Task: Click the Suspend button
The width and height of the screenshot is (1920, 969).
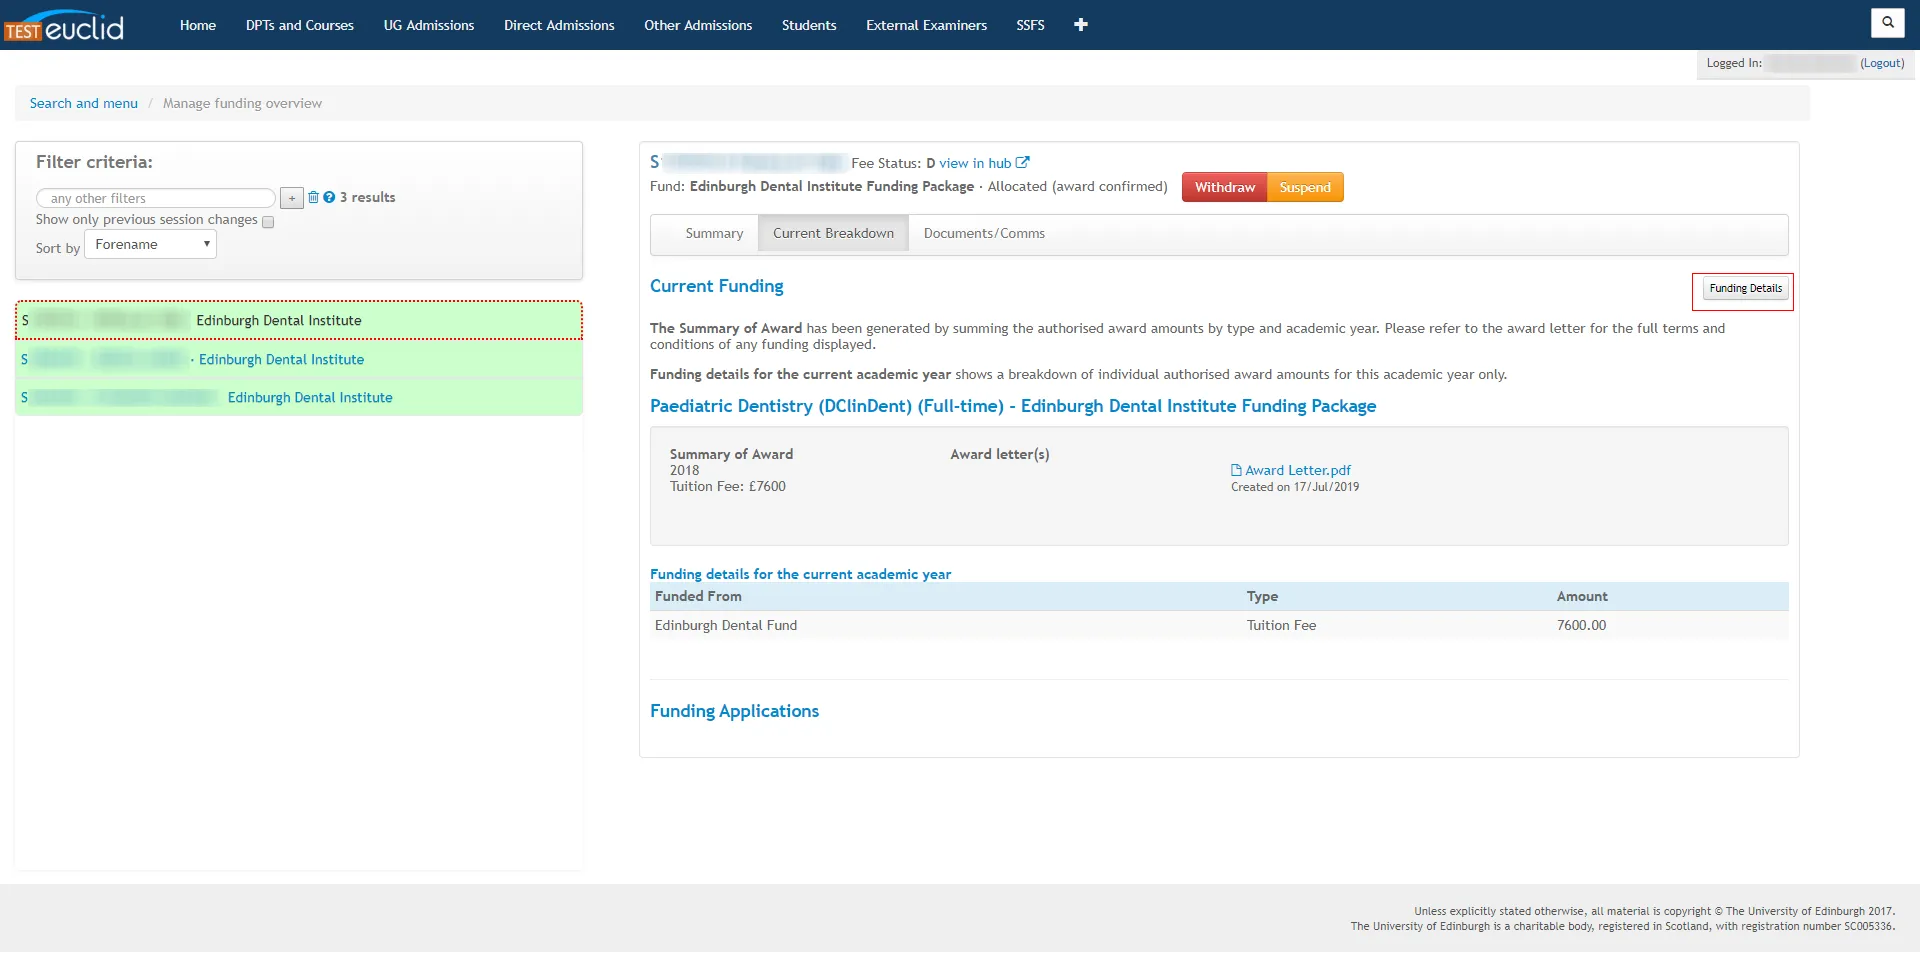Action: pyautogui.click(x=1304, y=187)
